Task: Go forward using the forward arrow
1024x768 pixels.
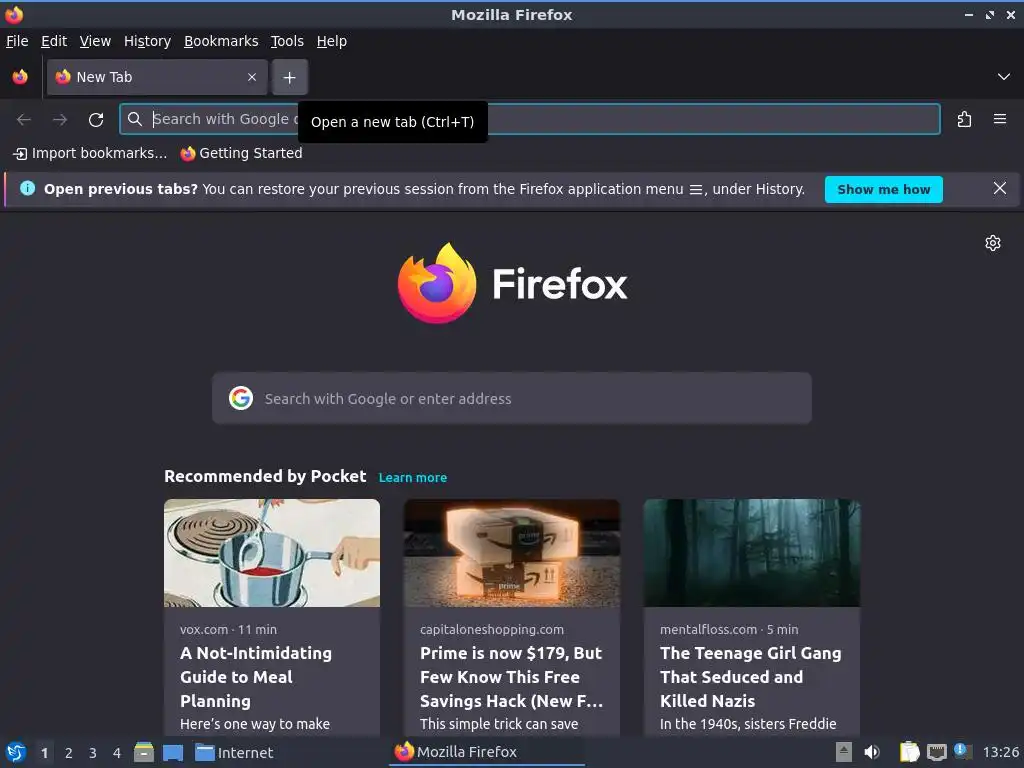Action: point(60,120)
